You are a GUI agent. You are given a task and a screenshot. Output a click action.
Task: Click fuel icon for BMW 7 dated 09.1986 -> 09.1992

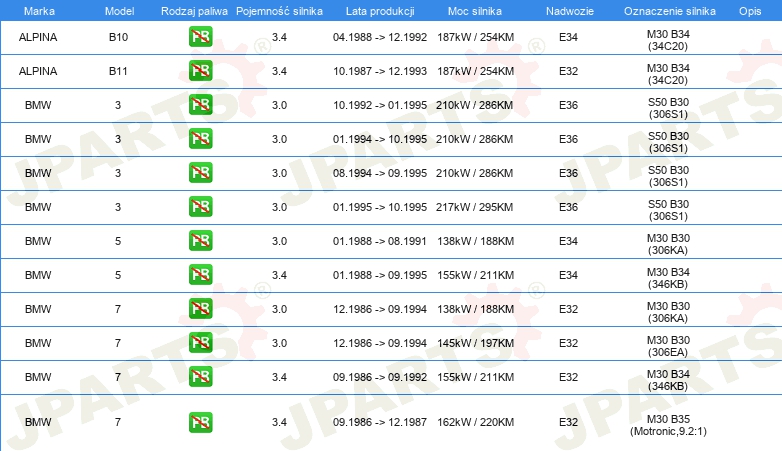pos(200,376)
